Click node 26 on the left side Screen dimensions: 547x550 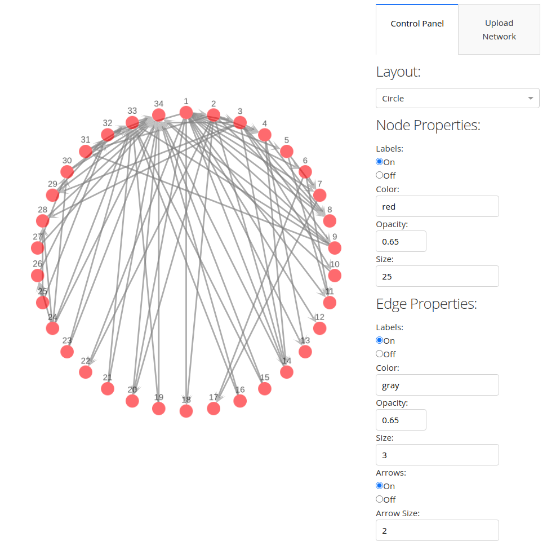pos(38,275)
